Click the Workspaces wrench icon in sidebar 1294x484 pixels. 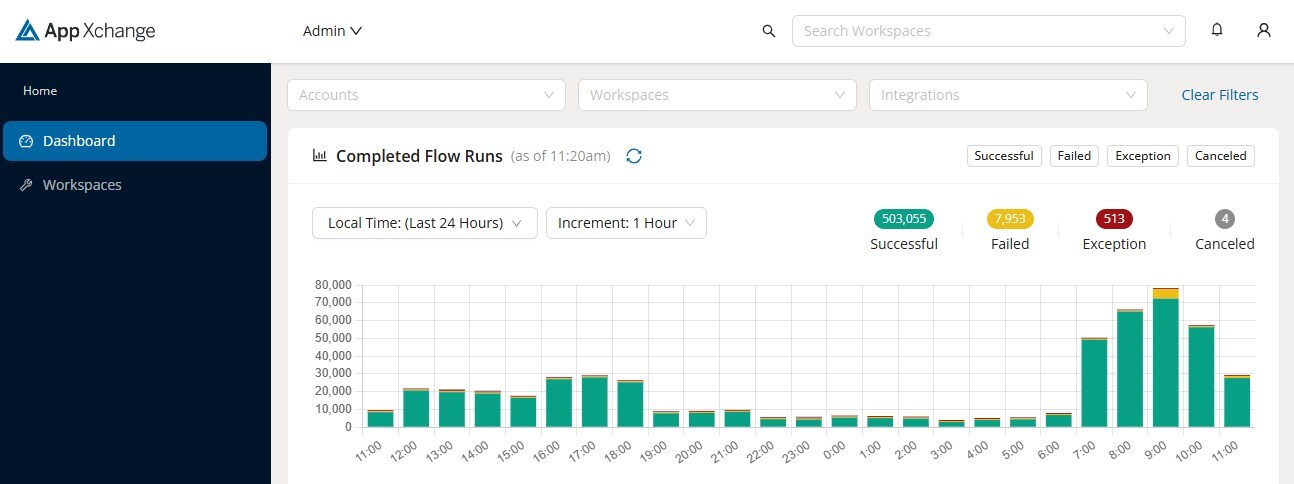coord(27,185)
